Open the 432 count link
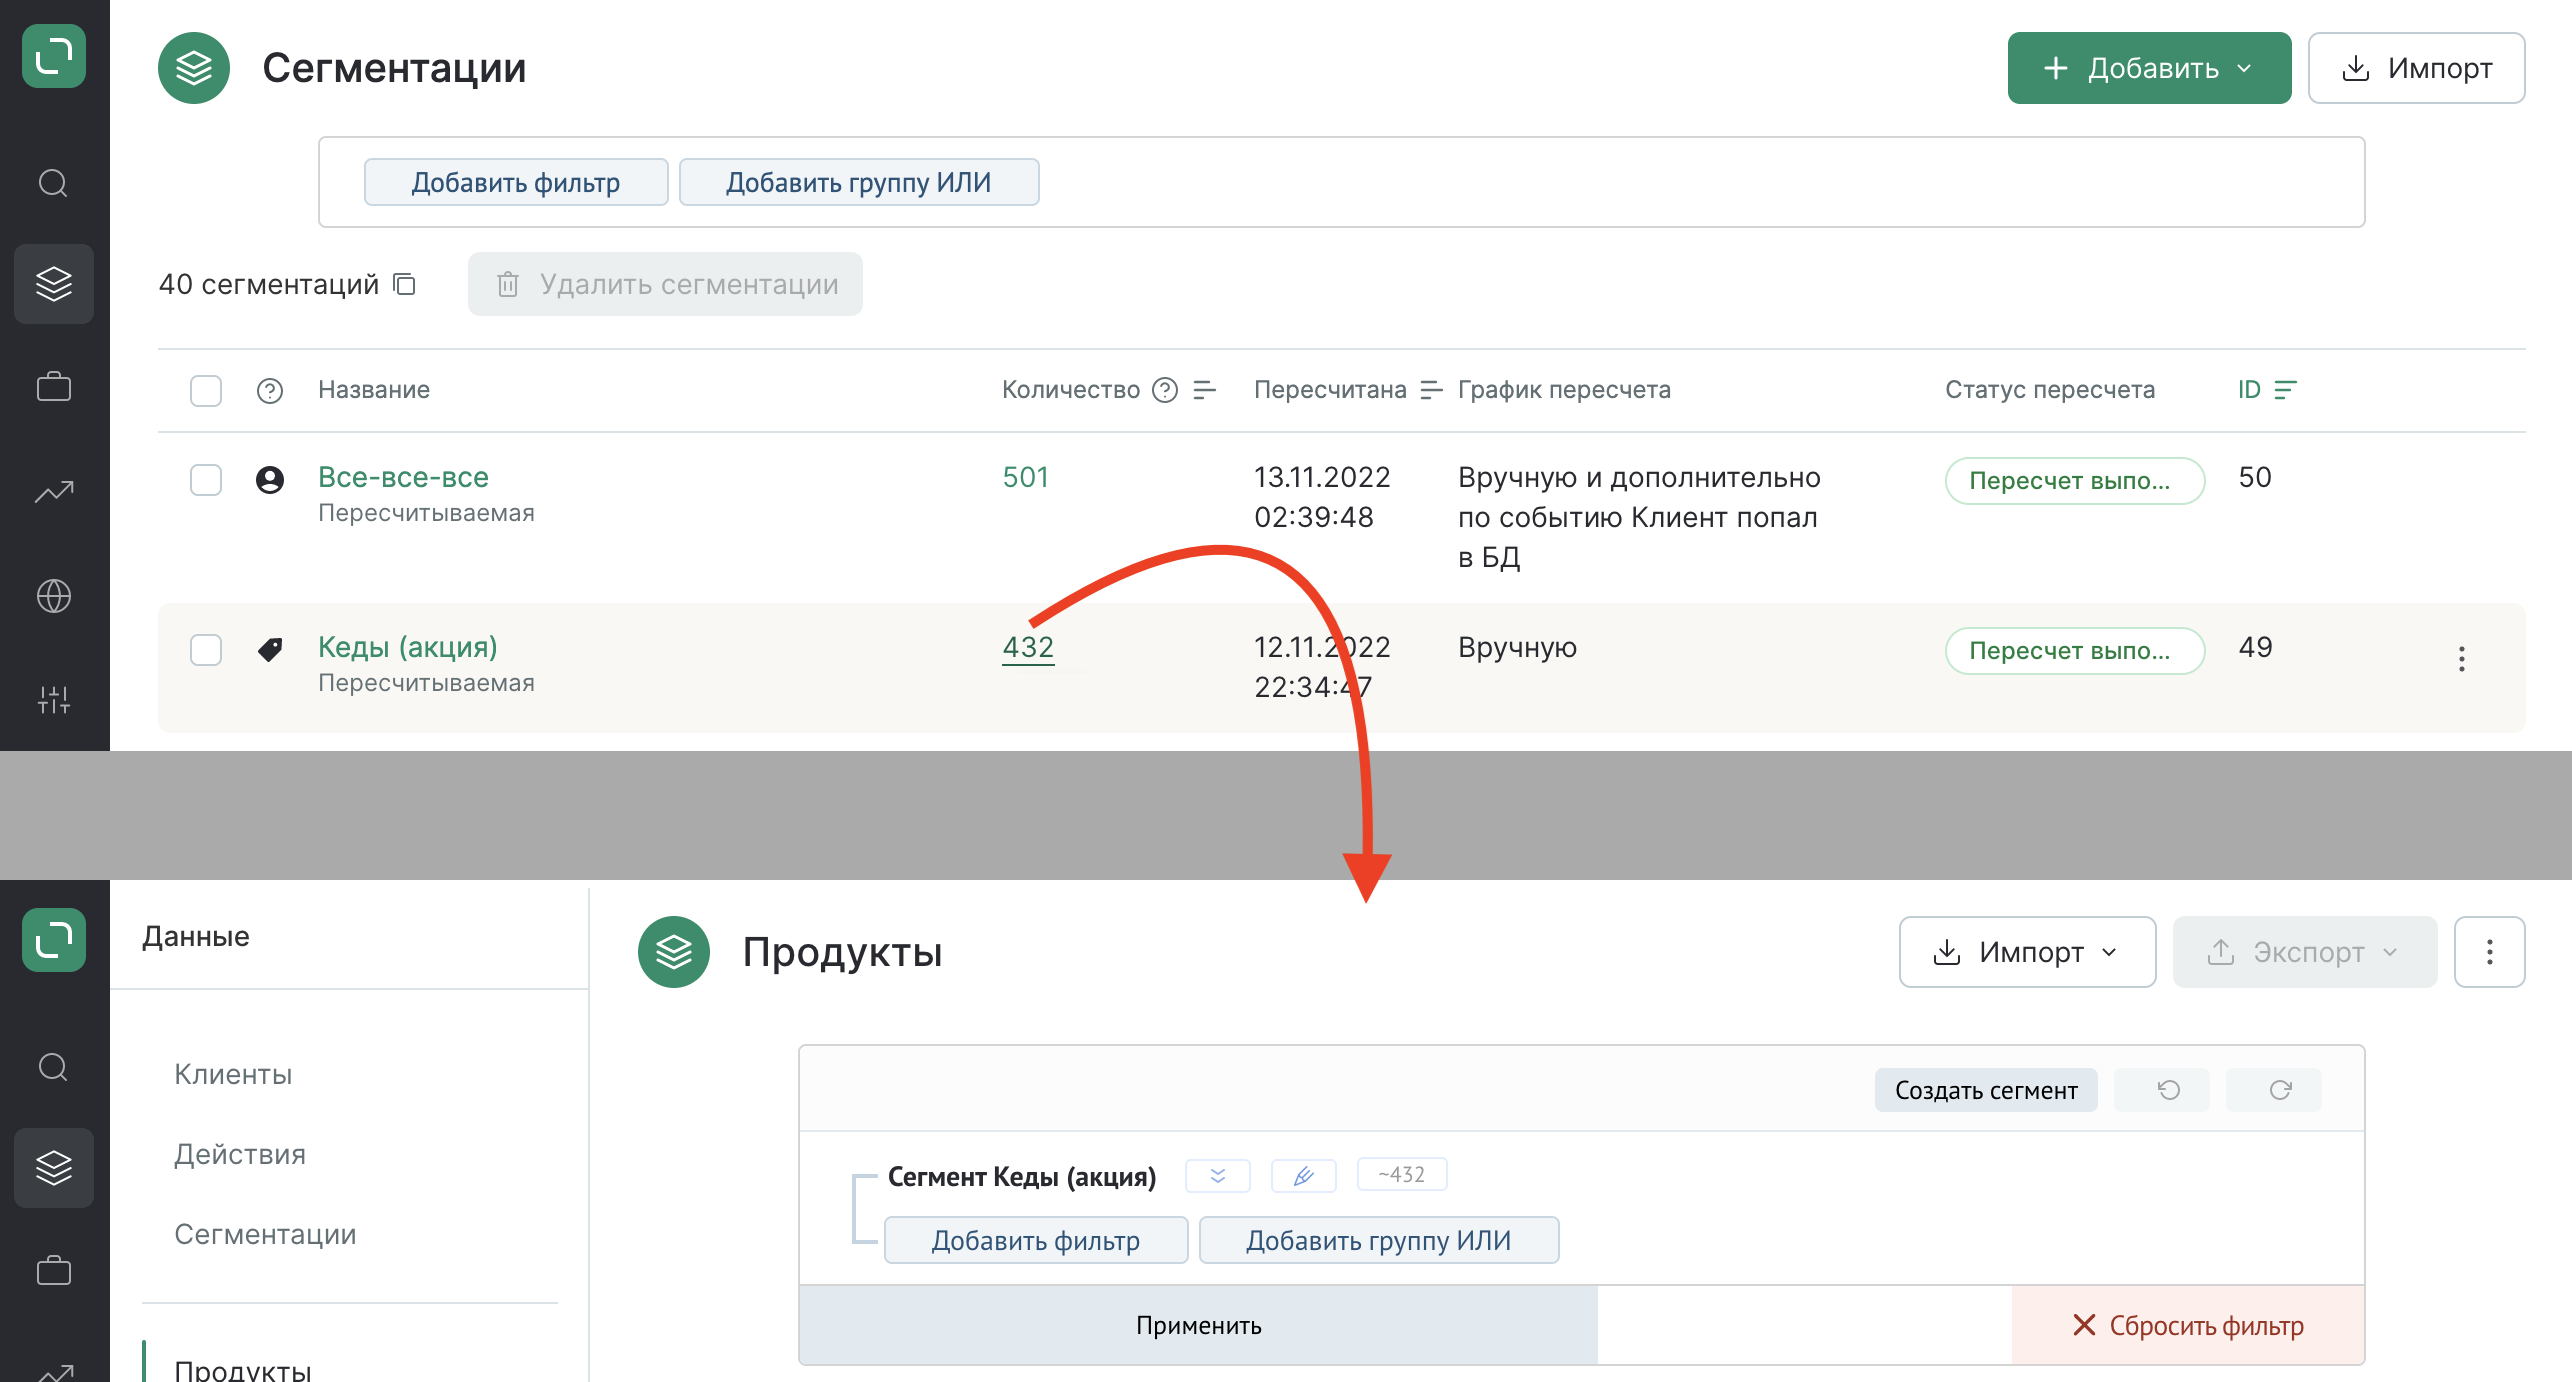The height and width of the screenshot is (1382, 2572). pyautogui.click(x=1028, y=647)
